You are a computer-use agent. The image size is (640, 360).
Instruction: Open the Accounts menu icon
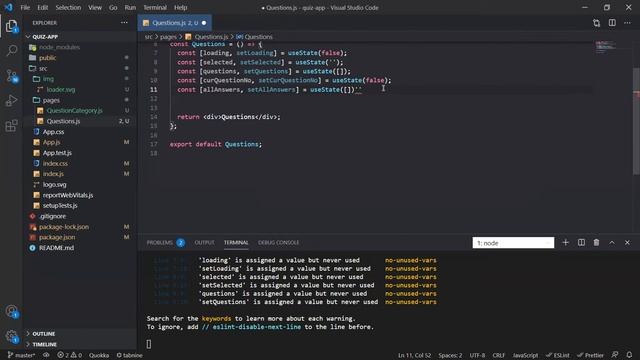11,312
